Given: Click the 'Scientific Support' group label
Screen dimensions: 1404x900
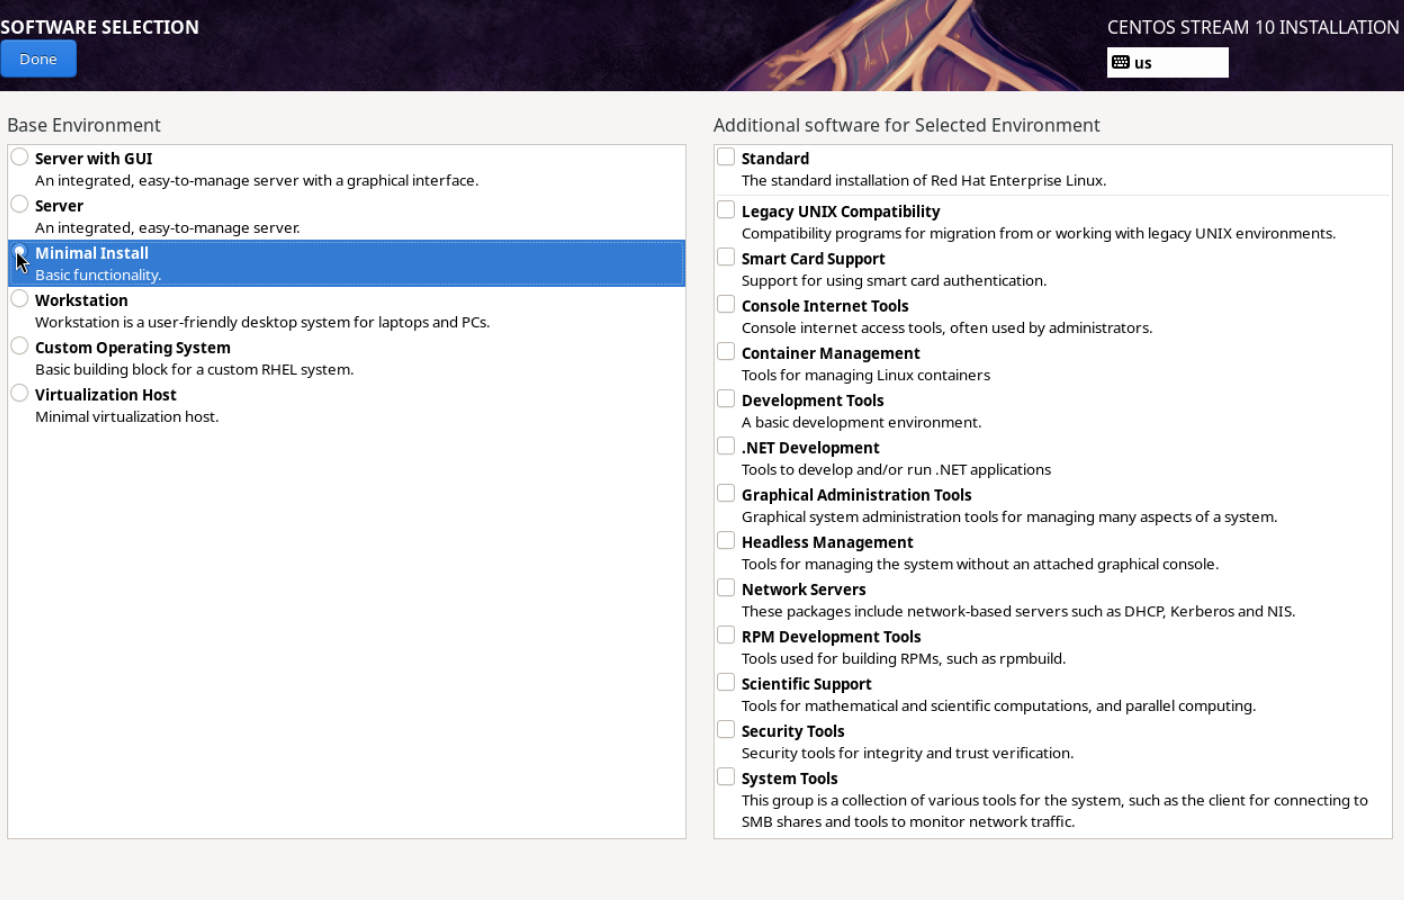Looking at the screenshot, I should pyautogui.click(x=806, y=684).
